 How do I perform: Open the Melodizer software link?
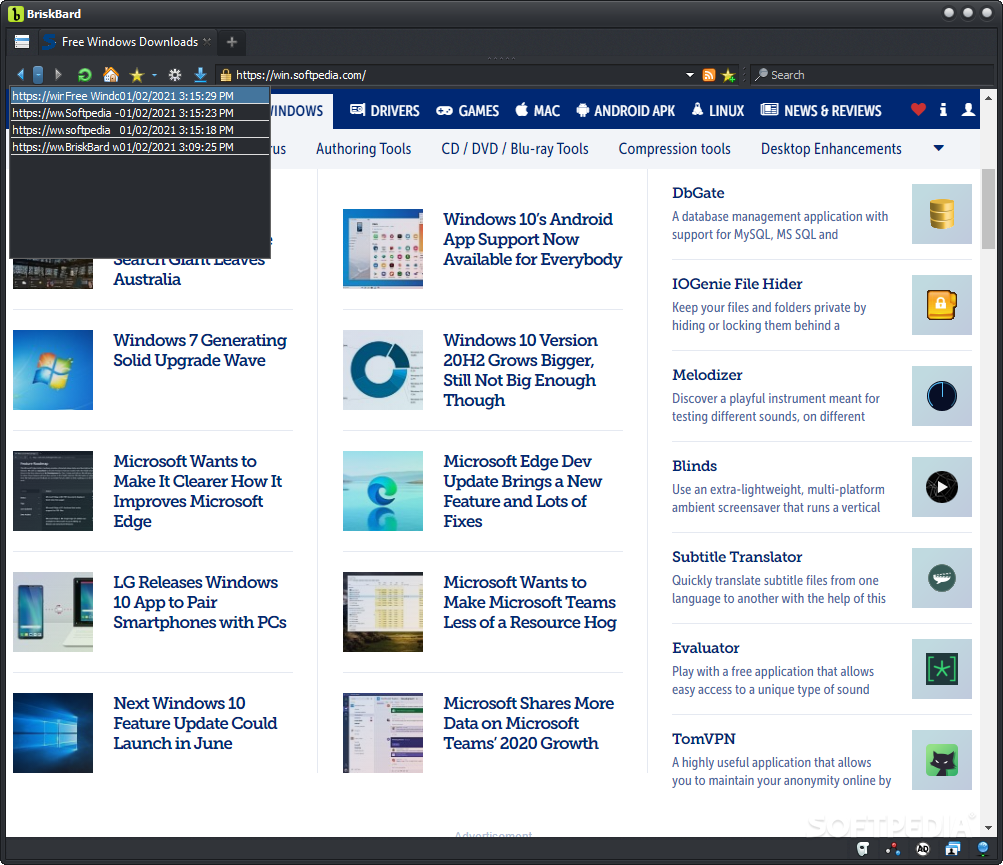[x=707, y=374]
